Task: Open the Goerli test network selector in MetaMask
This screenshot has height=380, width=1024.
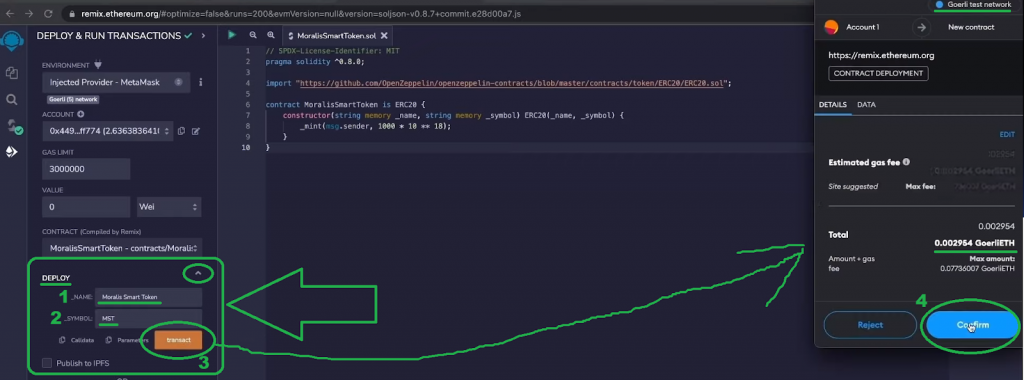Action: [x=973, y=5]
